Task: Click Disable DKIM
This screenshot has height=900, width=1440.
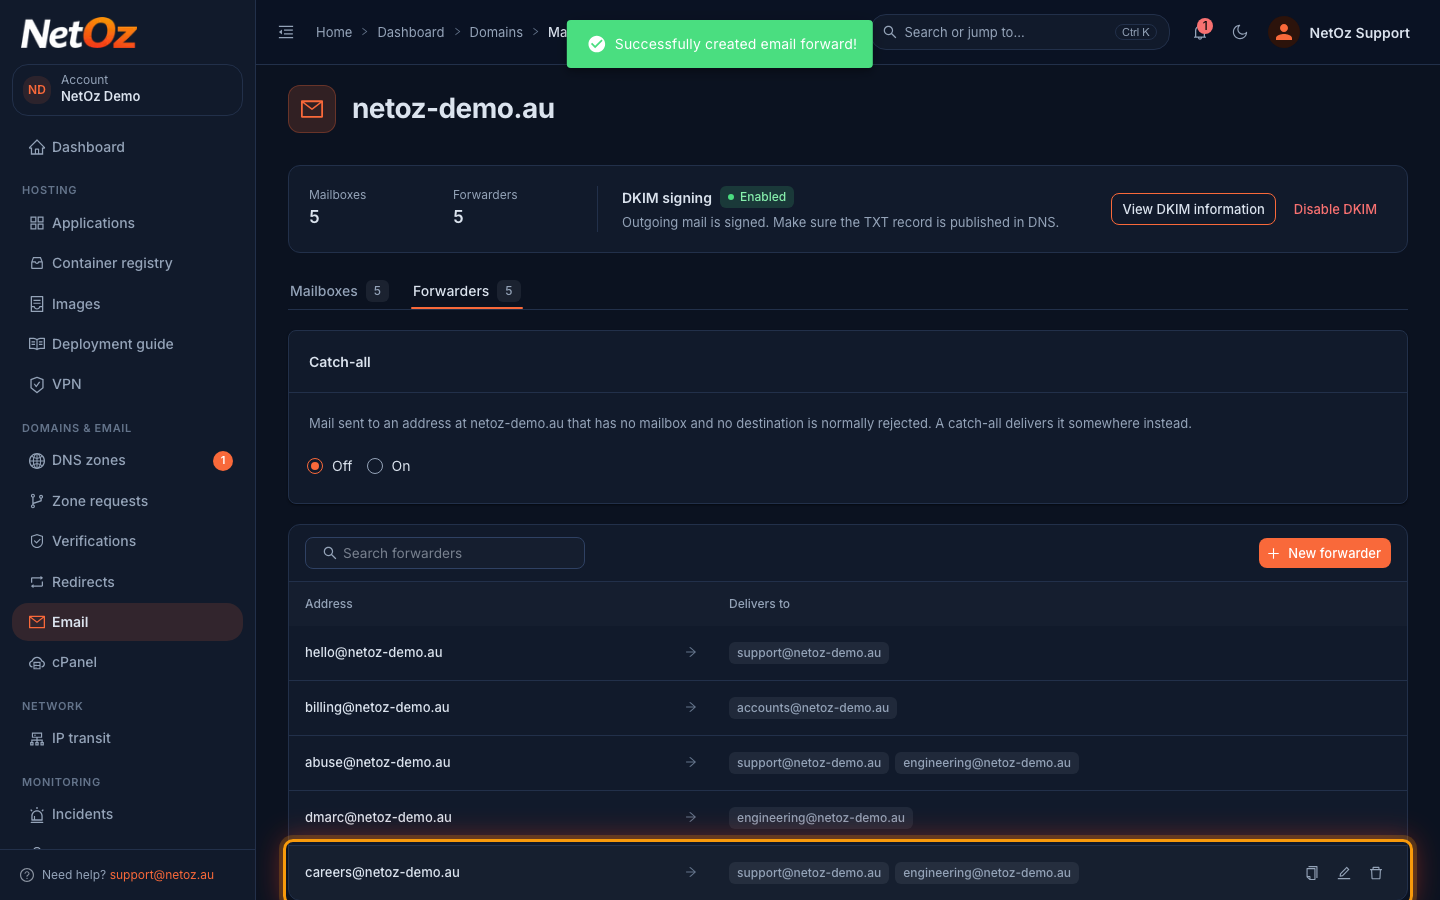Action: [1335, 209]
